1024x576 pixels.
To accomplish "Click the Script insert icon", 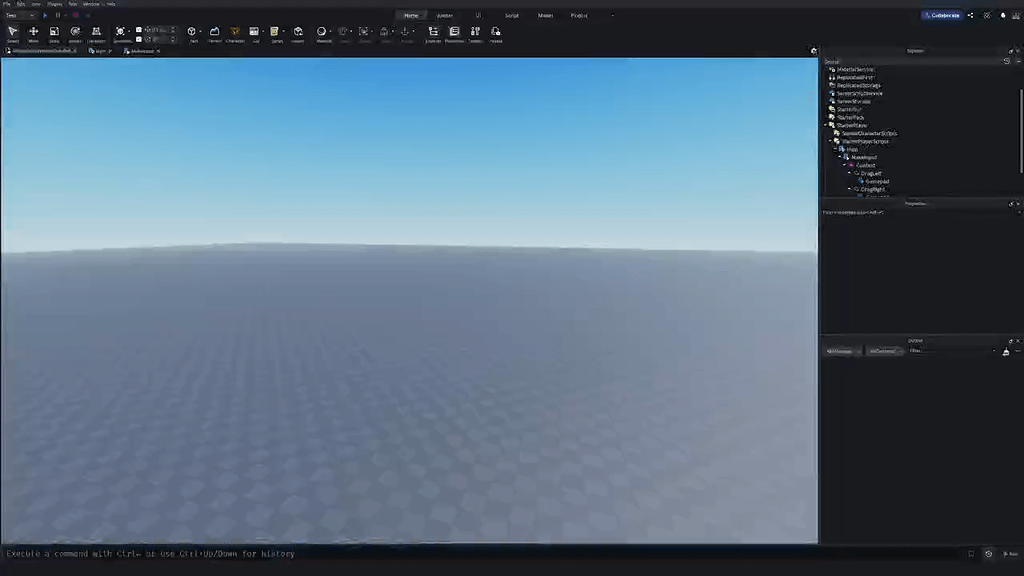I will 275,31.
